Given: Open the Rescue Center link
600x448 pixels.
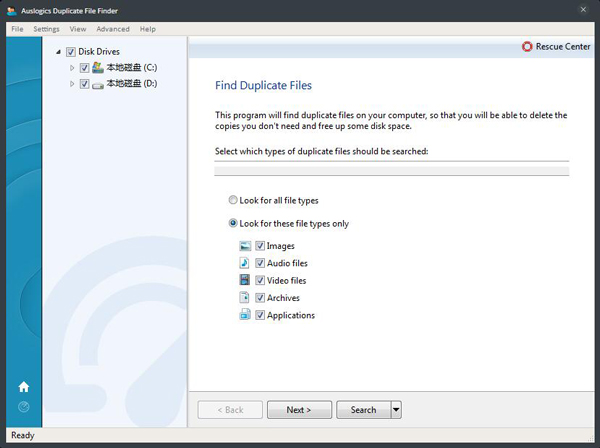Looking at the screenshot, I should [x=563, y=47].
